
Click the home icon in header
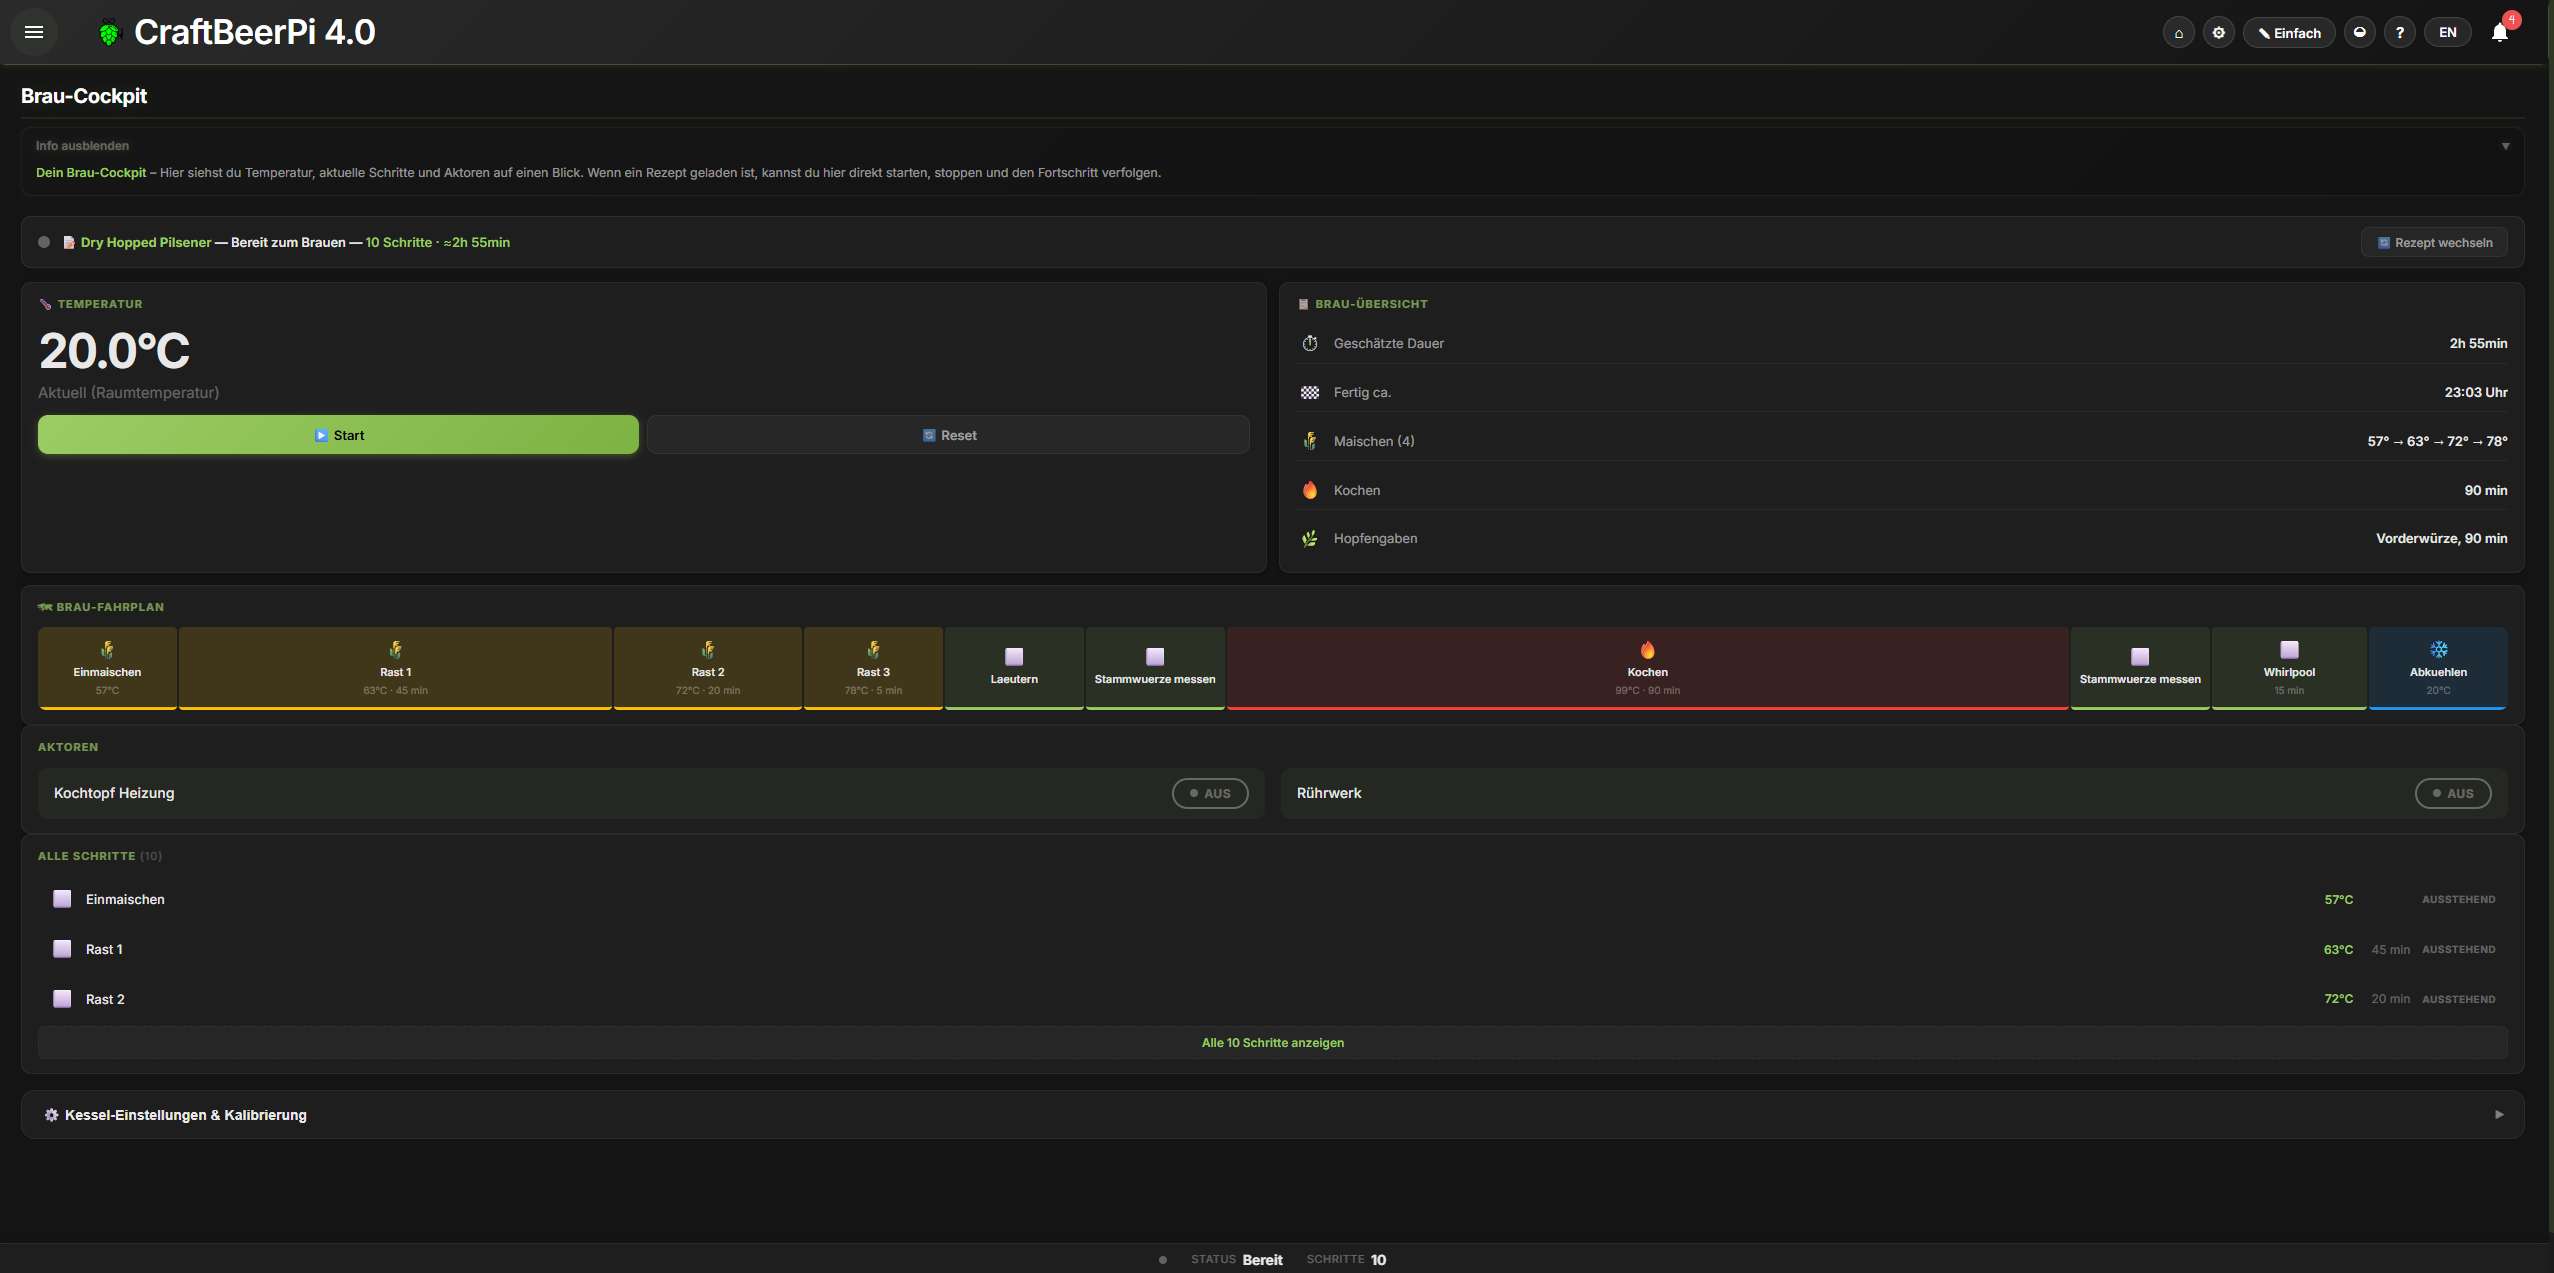coord(2178,33)
